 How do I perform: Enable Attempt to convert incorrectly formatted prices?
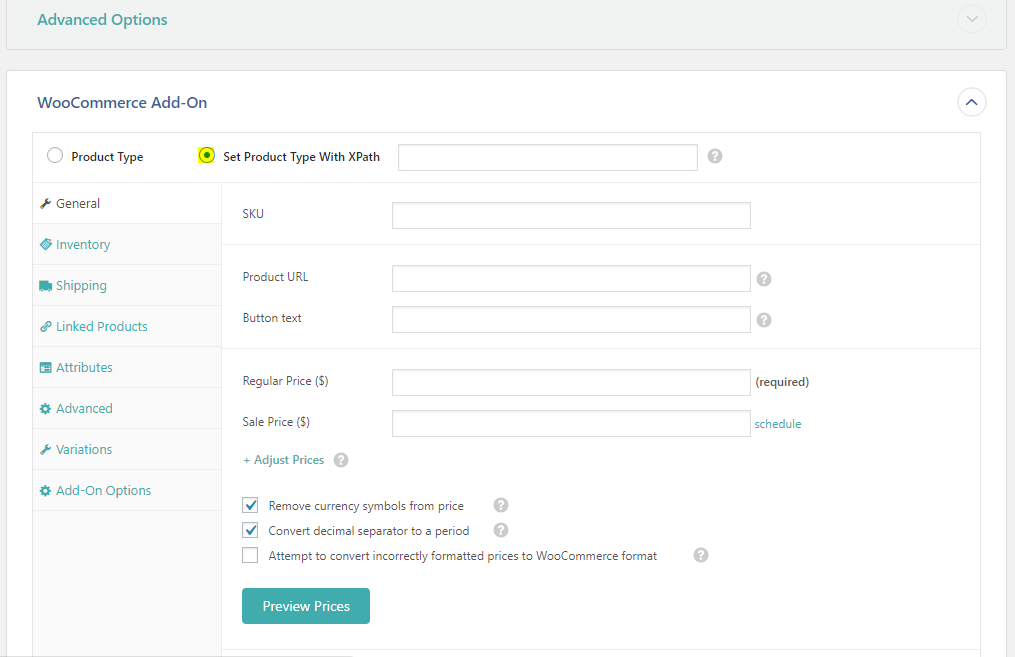(x=251, y=555)
